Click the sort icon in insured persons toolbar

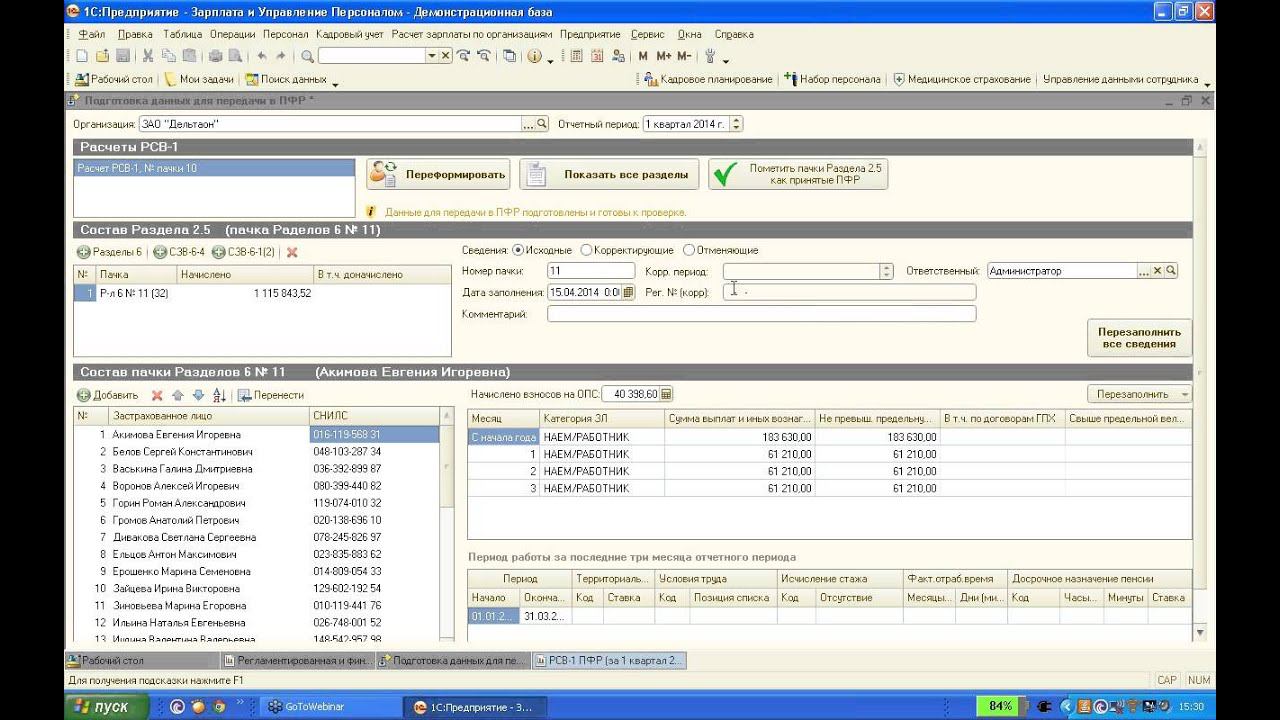pos(220,395)
